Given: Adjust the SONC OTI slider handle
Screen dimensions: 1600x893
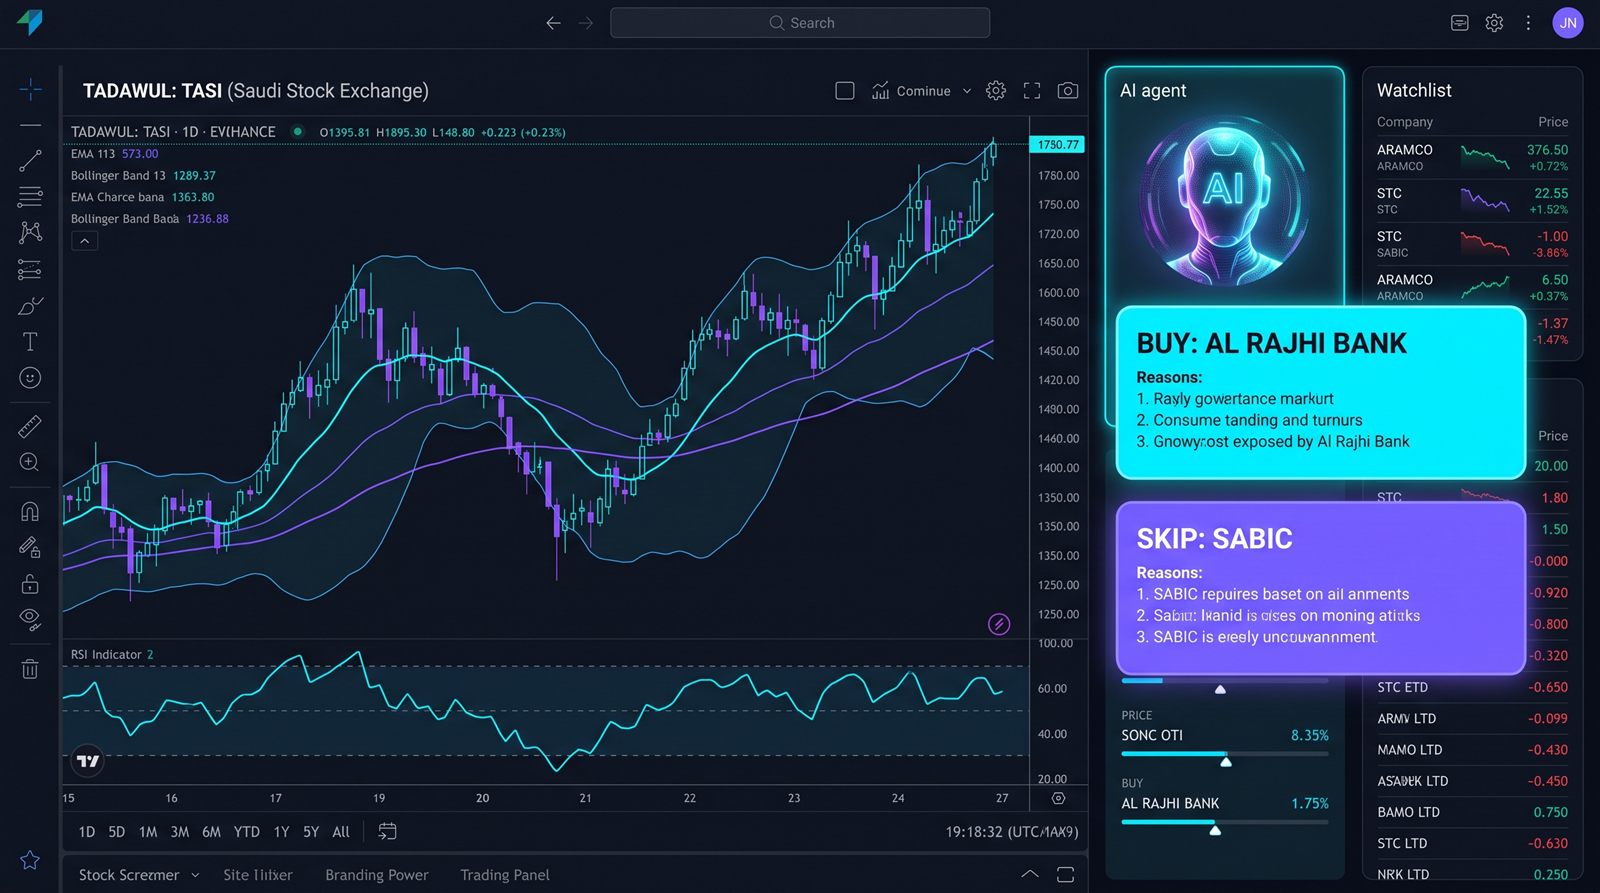Looking at the screenshot, I should pyautogui.click(x=1226, y=762).
